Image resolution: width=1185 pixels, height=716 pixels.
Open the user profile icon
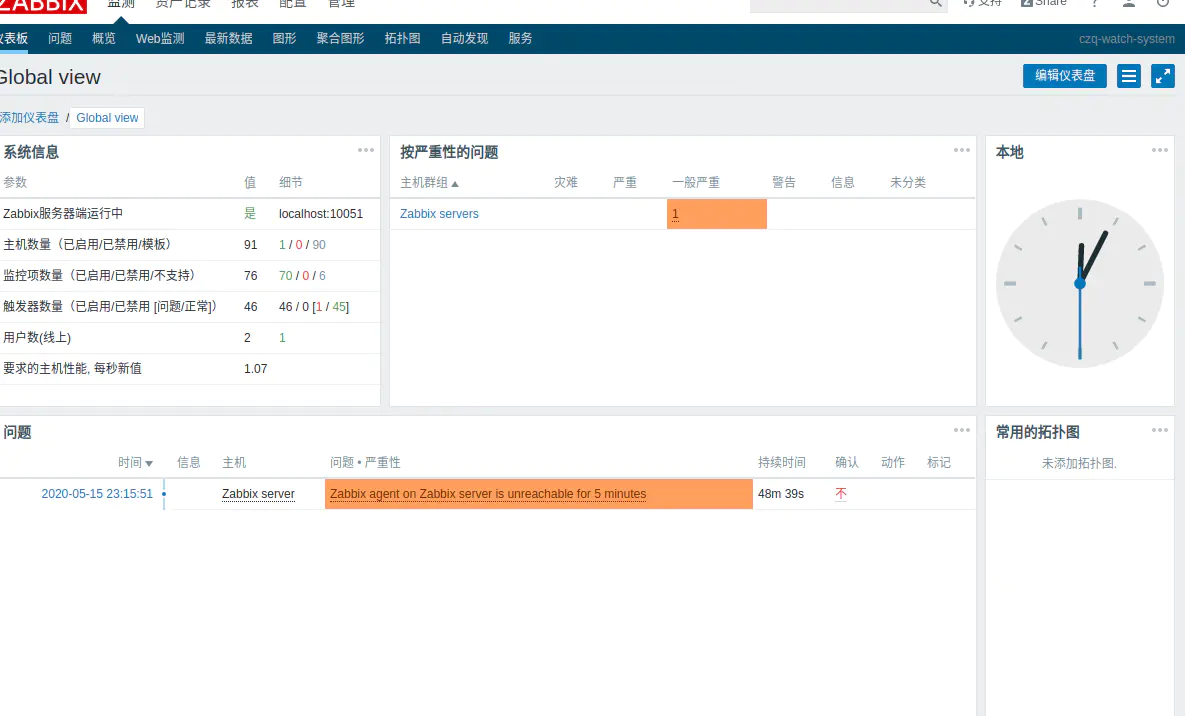pyautogui.click(x=1128, y=3)
